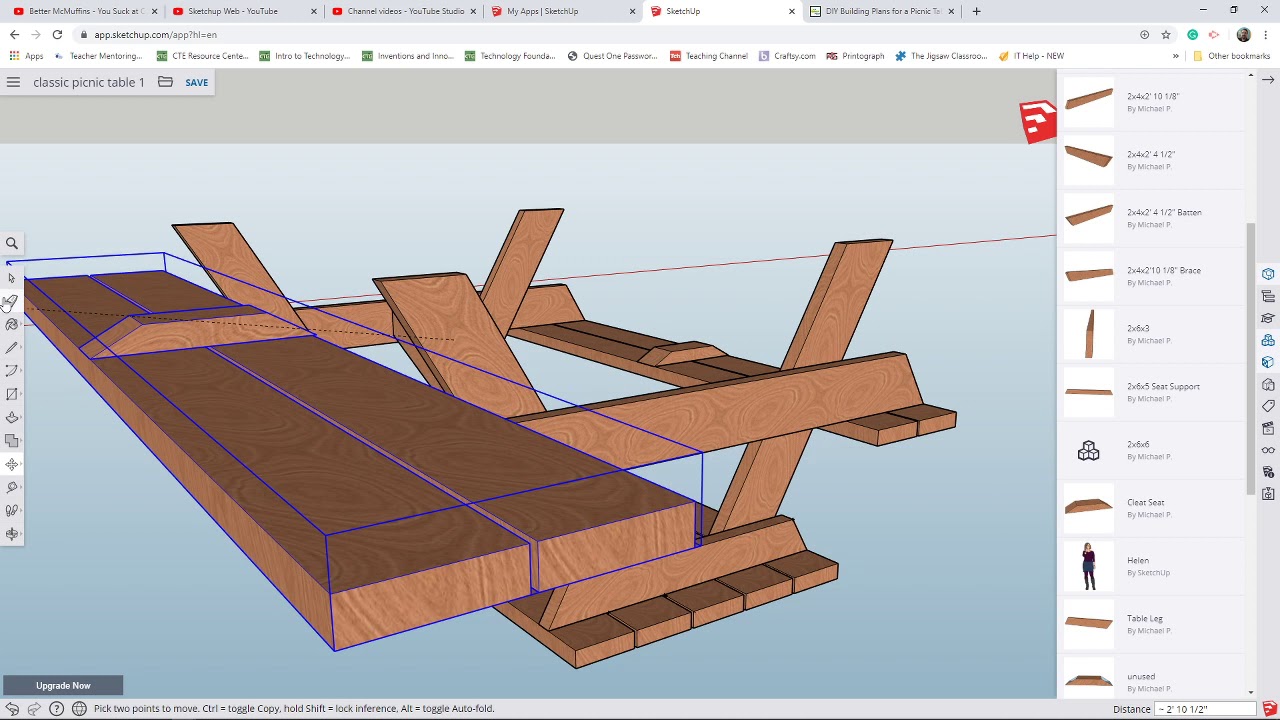Click the undo arrow in status bar
1280x720 pixels.
12,709
